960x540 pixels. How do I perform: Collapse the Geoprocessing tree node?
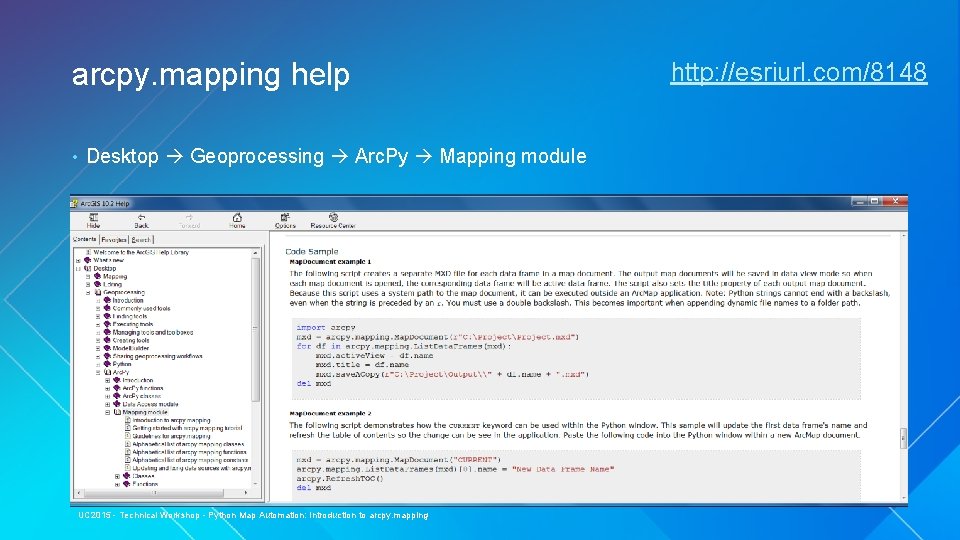coord(88,292)
